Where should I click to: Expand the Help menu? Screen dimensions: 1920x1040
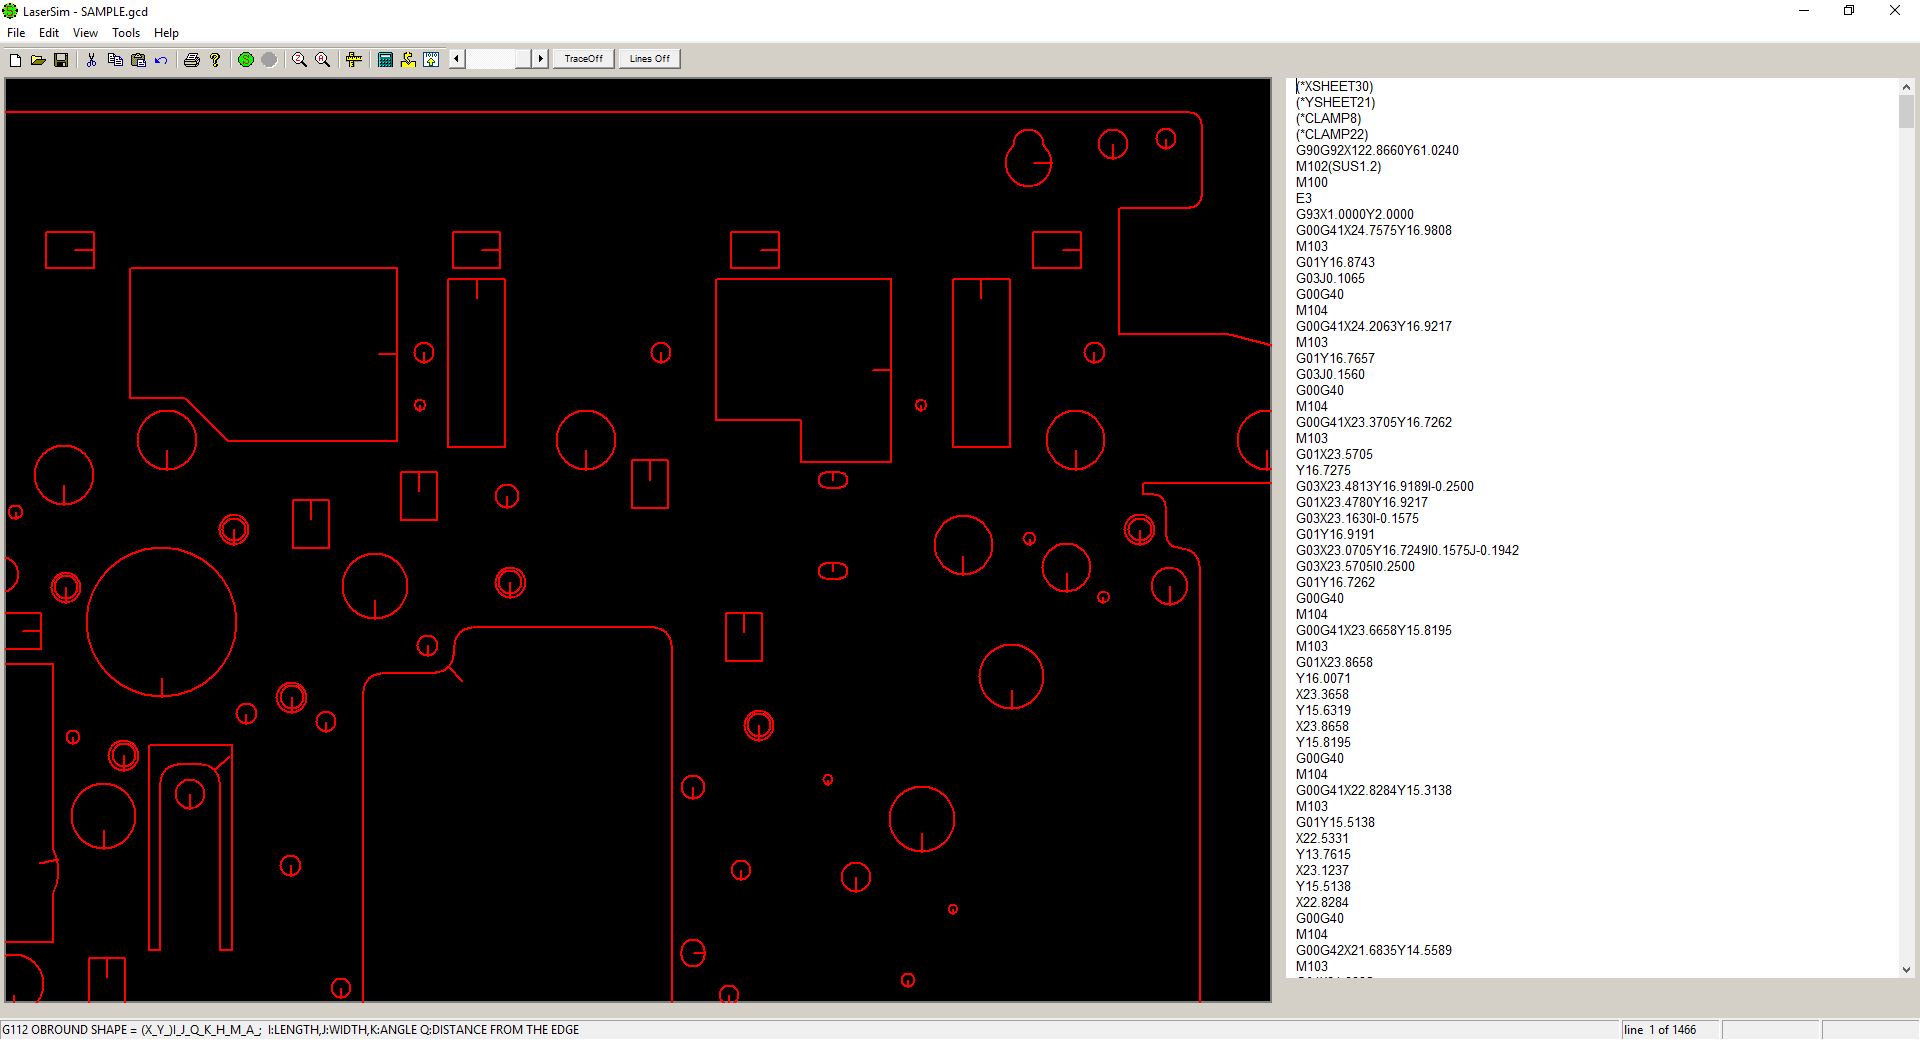(x=166, y=33)
